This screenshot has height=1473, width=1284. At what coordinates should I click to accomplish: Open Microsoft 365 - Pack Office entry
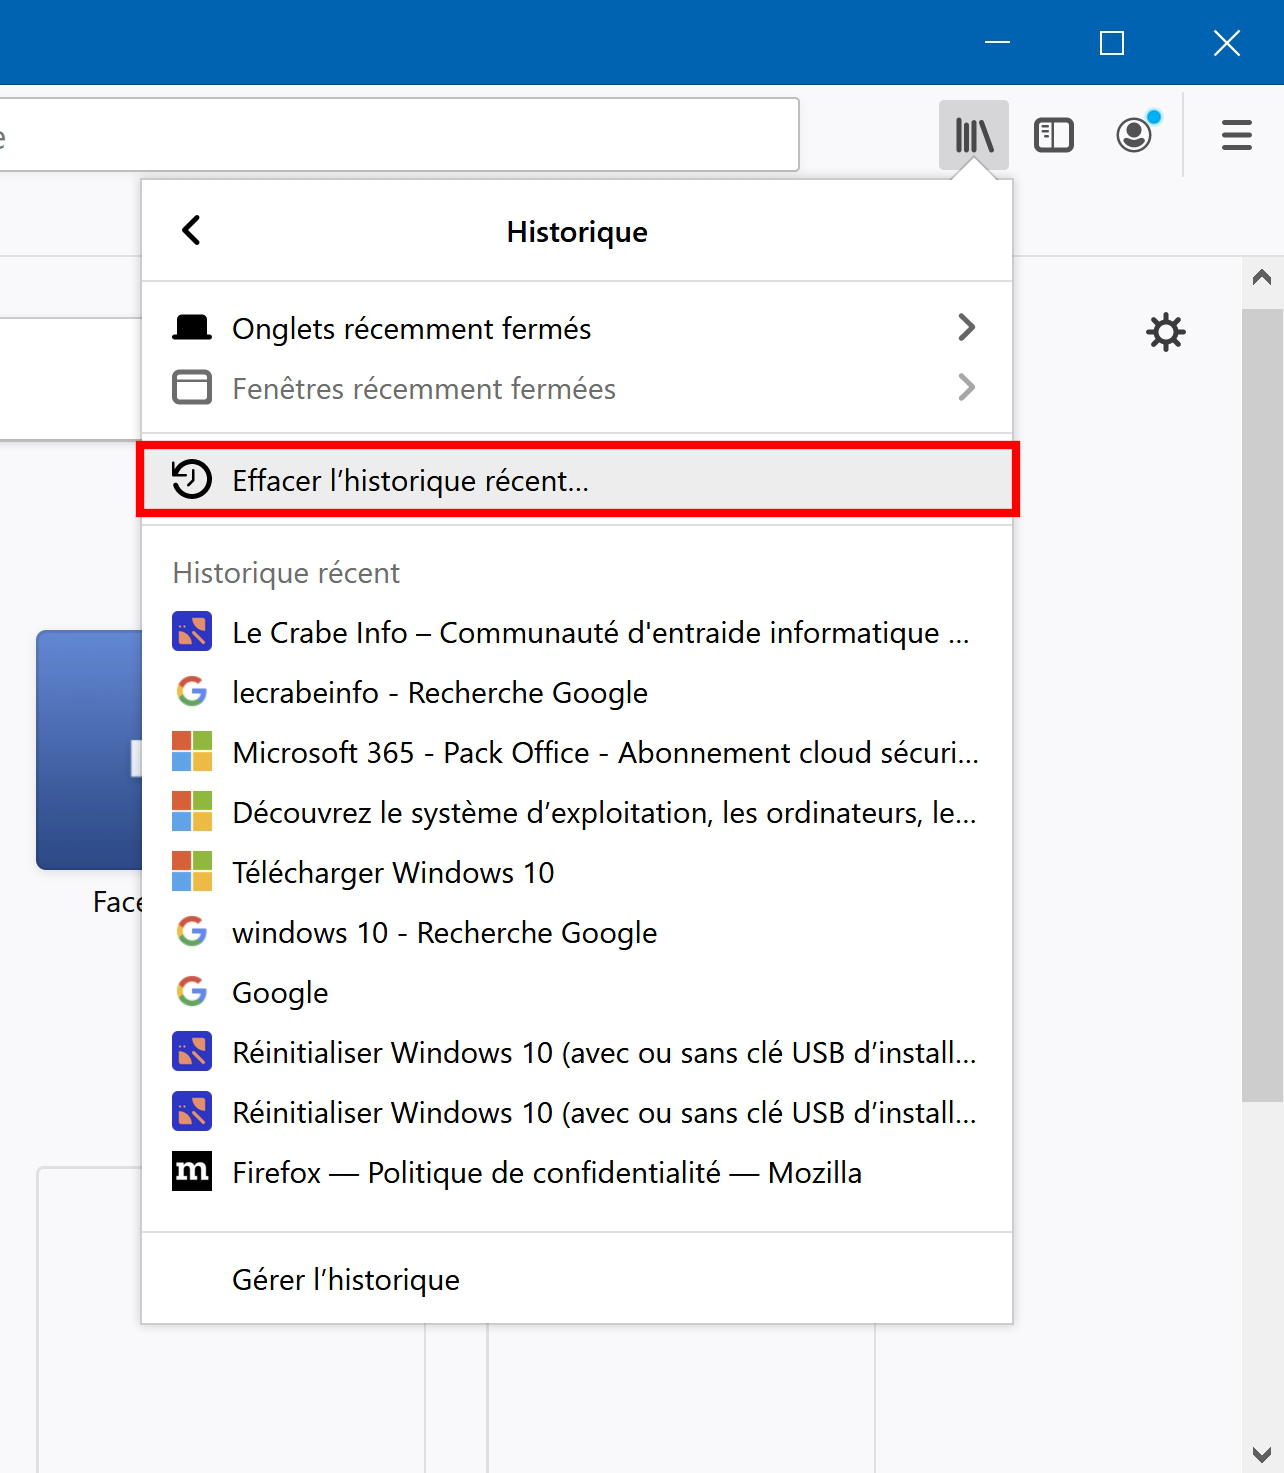[x=577, y=752]
